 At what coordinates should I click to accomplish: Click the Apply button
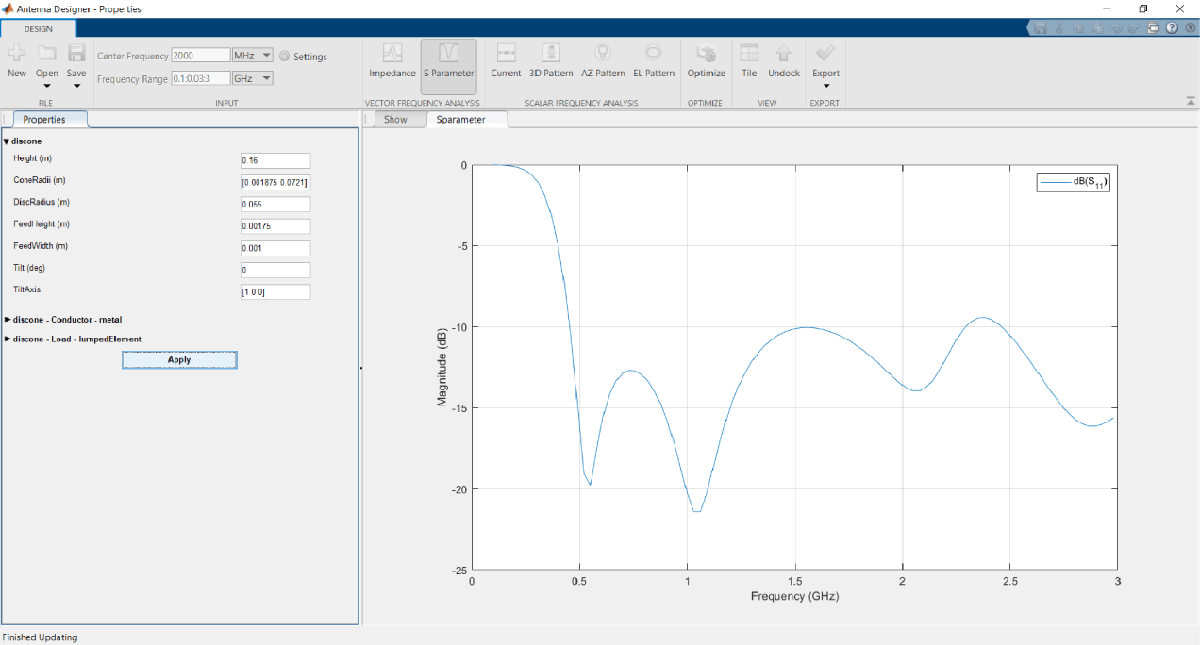click(x=180, y=360)
